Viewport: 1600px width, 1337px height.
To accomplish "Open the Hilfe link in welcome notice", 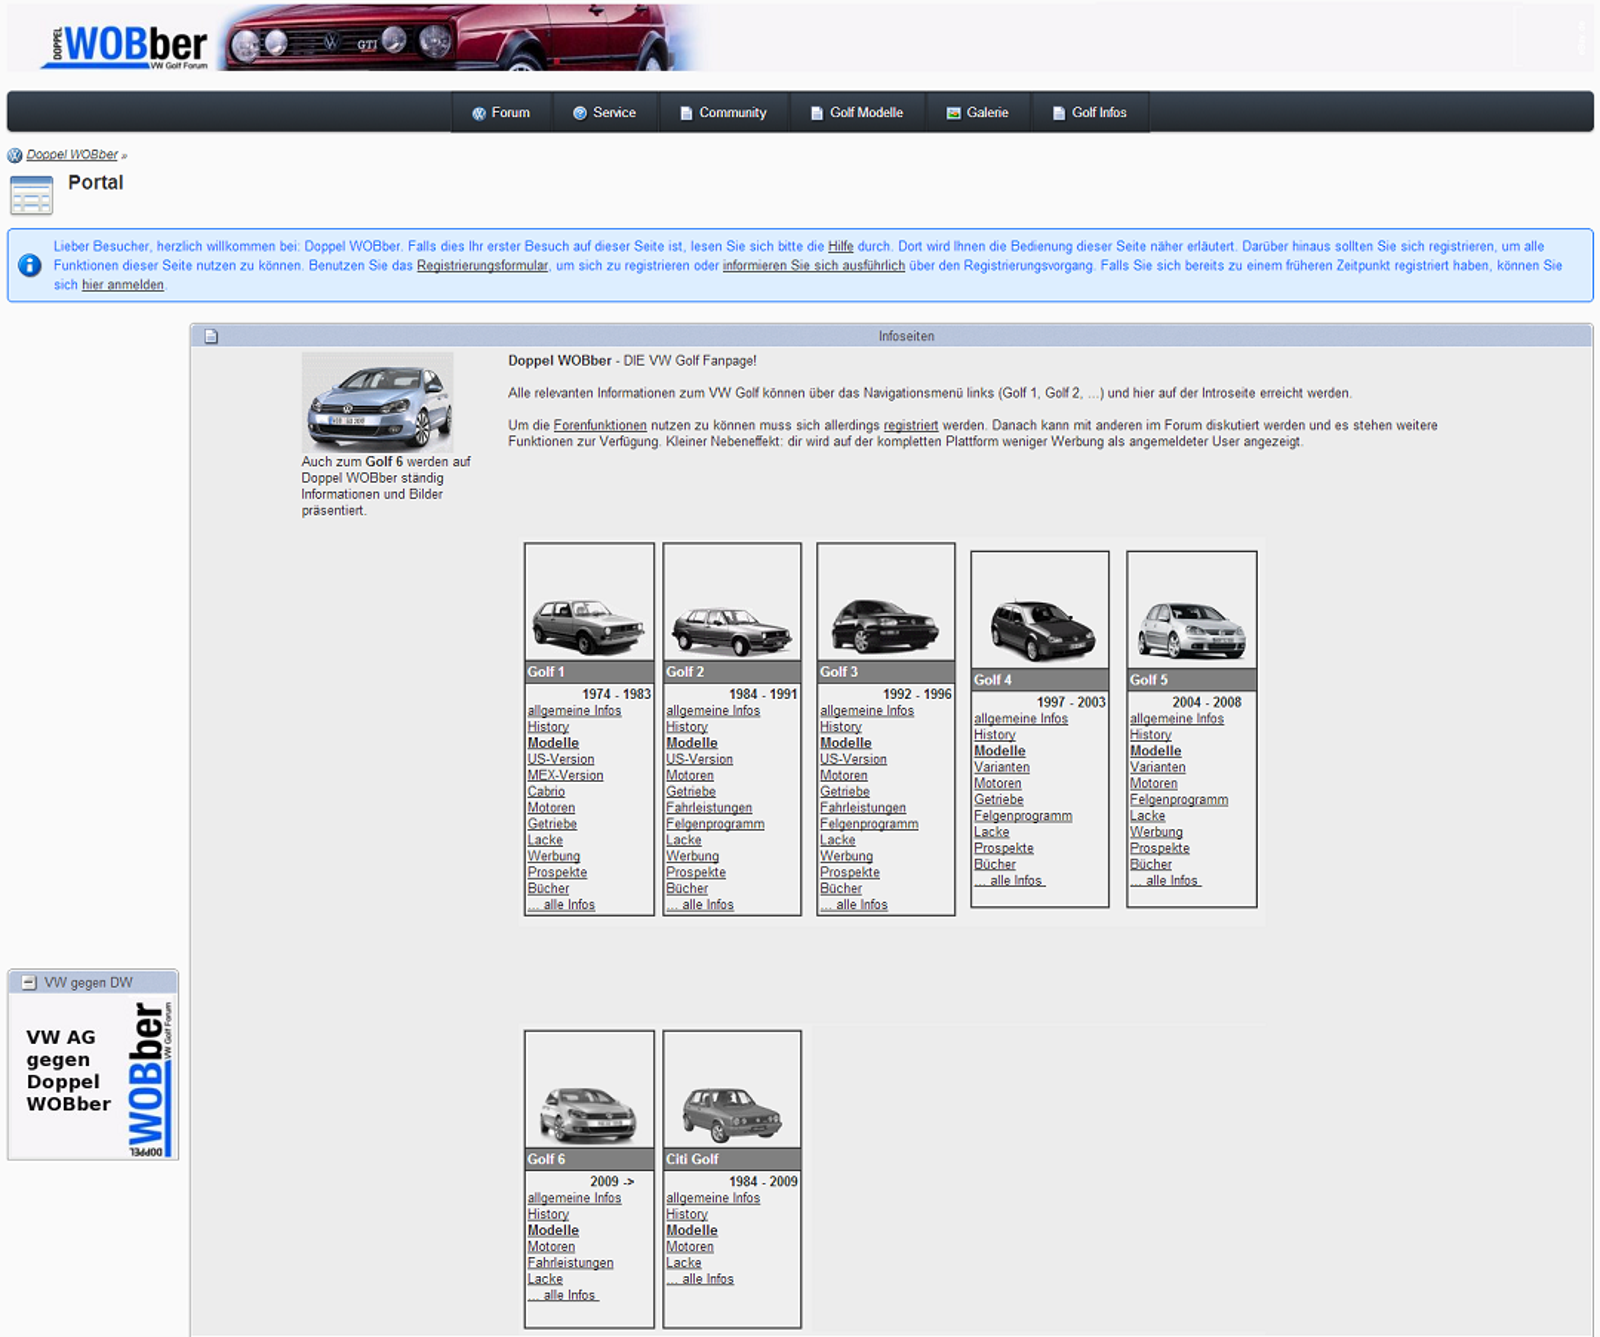I will [x=841, y=246].
